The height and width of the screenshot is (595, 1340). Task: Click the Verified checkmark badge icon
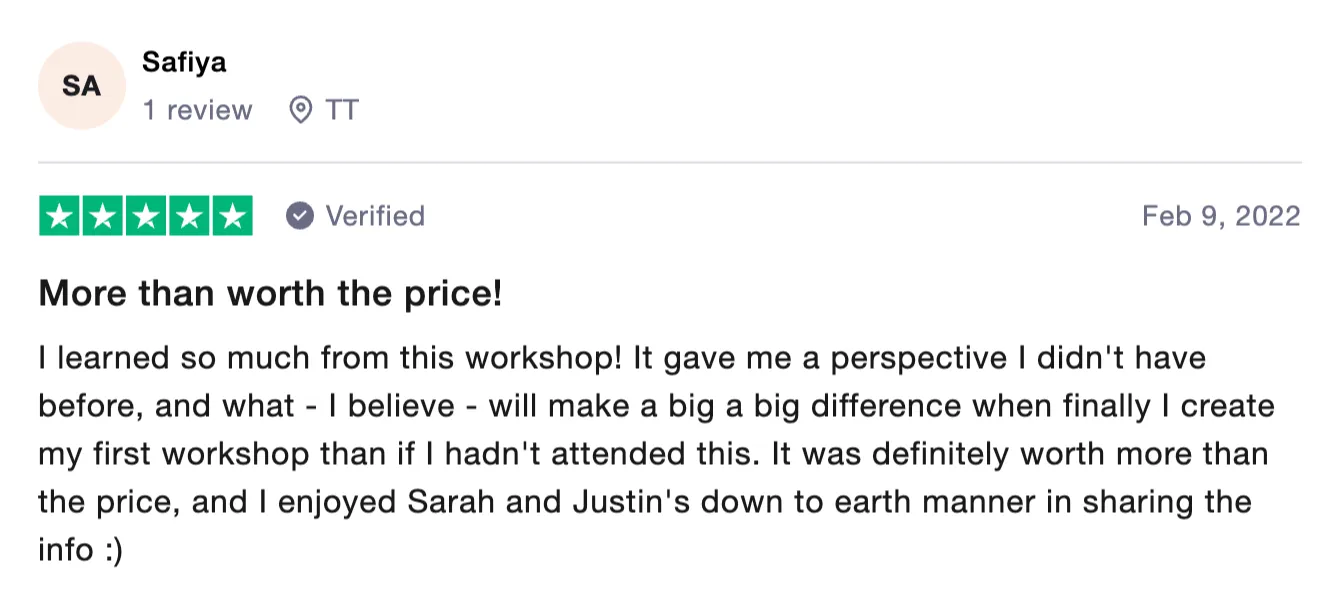pyautogui.click(x=300, y=216)
